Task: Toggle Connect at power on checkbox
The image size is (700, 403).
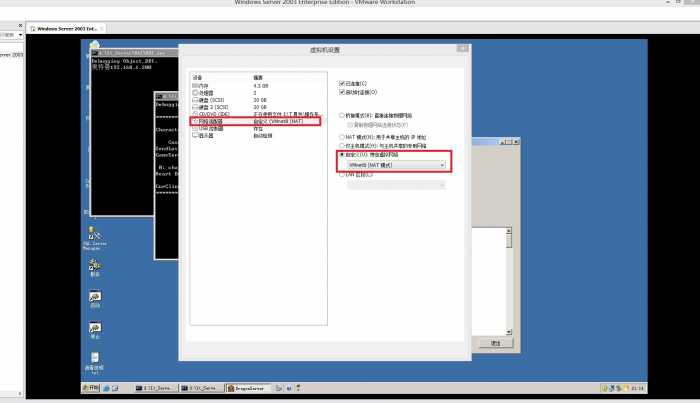Action: point(343,90)
